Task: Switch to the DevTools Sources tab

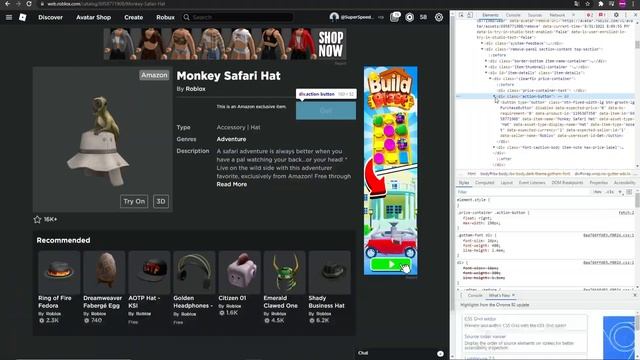Action: pos(535,15)
